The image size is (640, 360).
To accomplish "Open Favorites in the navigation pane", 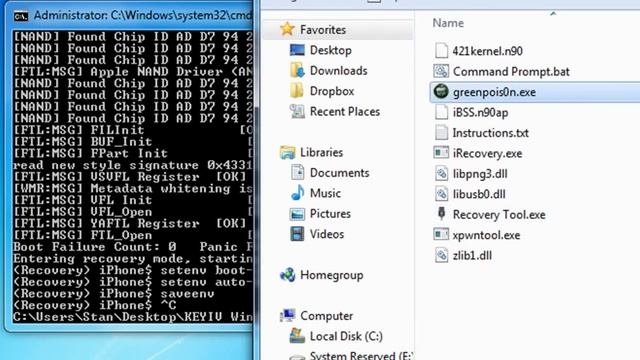I will tap(323, 30).
